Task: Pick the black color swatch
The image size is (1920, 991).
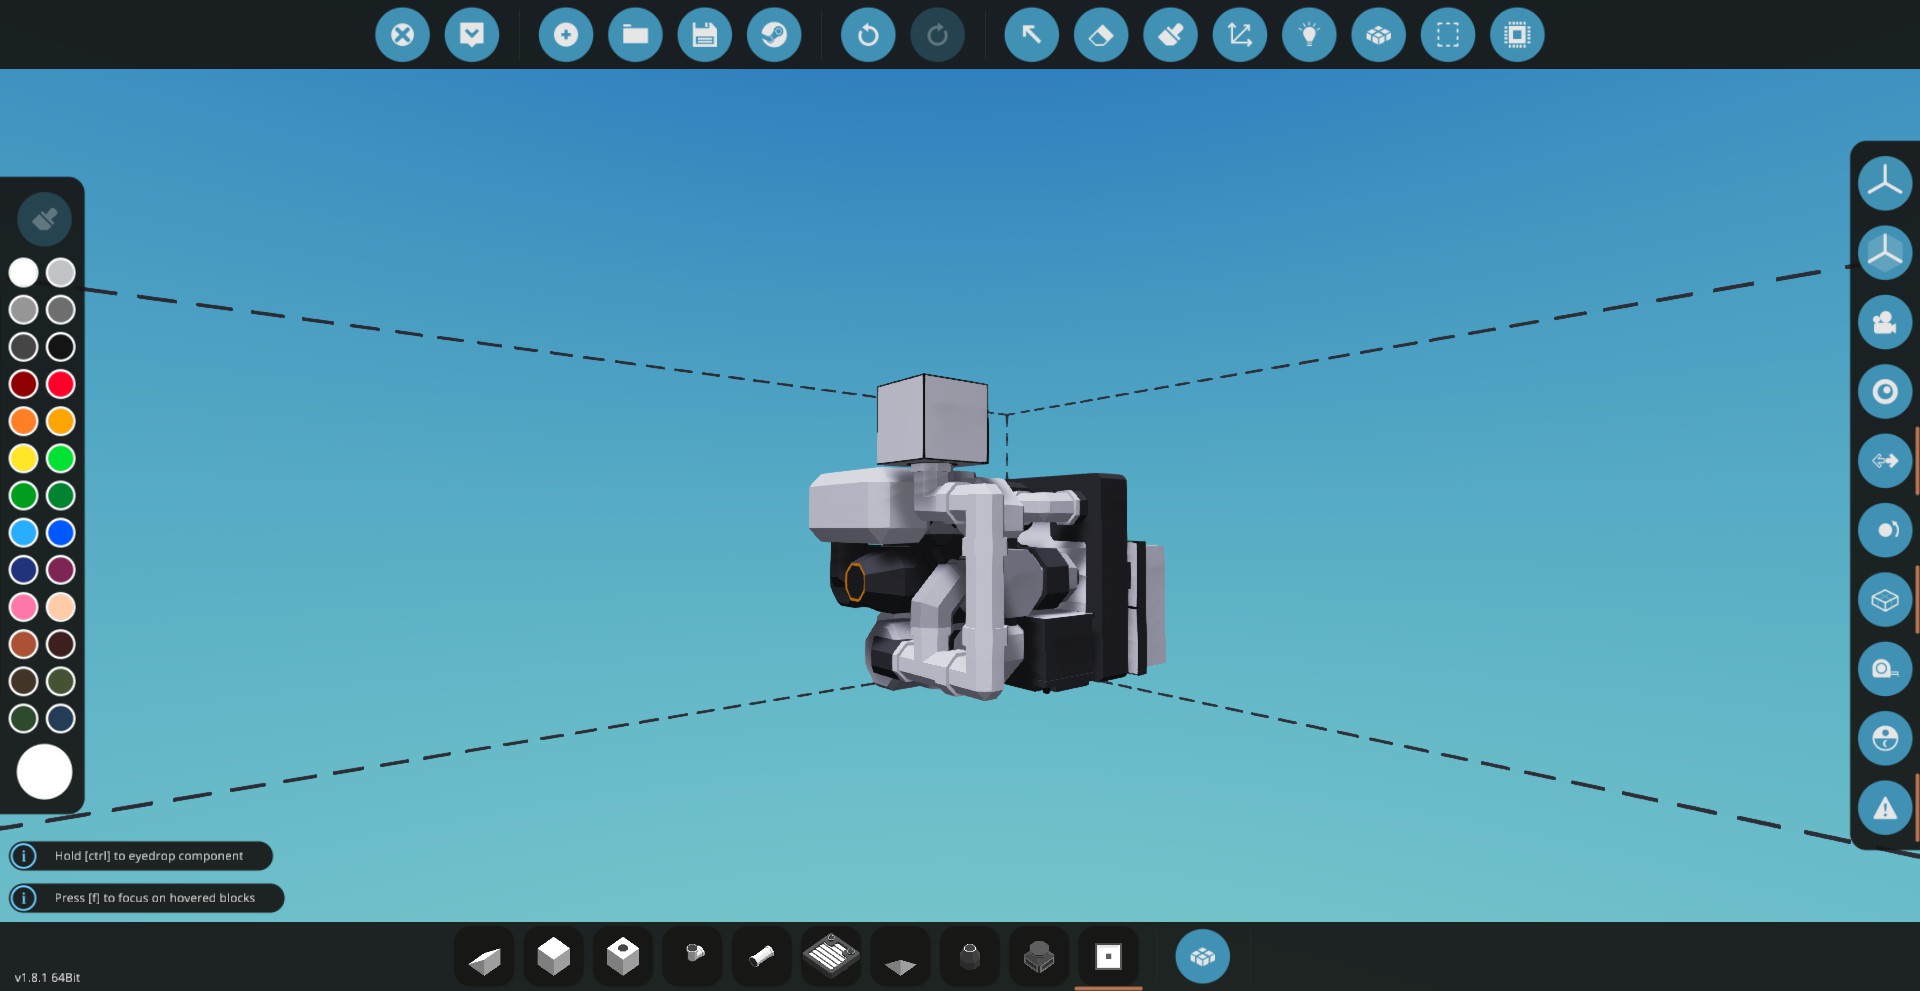Action: click(x=61, y=347)
